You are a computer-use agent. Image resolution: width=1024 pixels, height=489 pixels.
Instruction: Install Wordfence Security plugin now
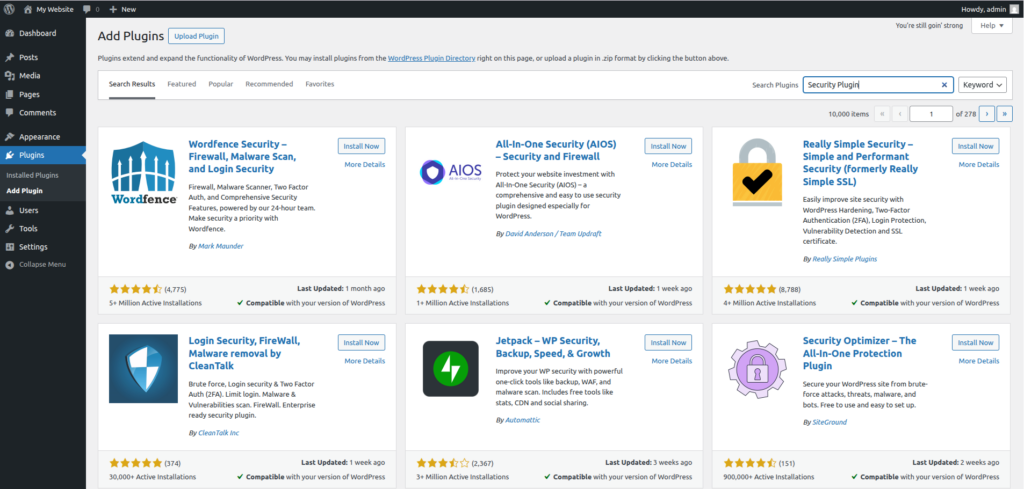click(361, 146)
